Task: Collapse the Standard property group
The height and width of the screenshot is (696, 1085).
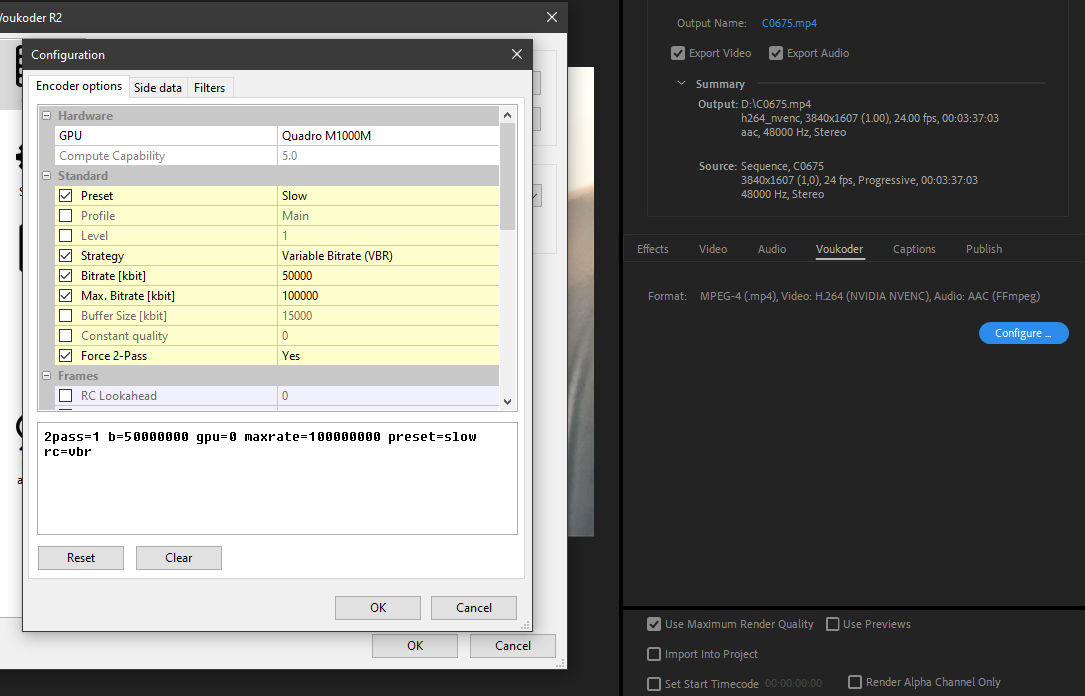Action: (x=47, y=176)
